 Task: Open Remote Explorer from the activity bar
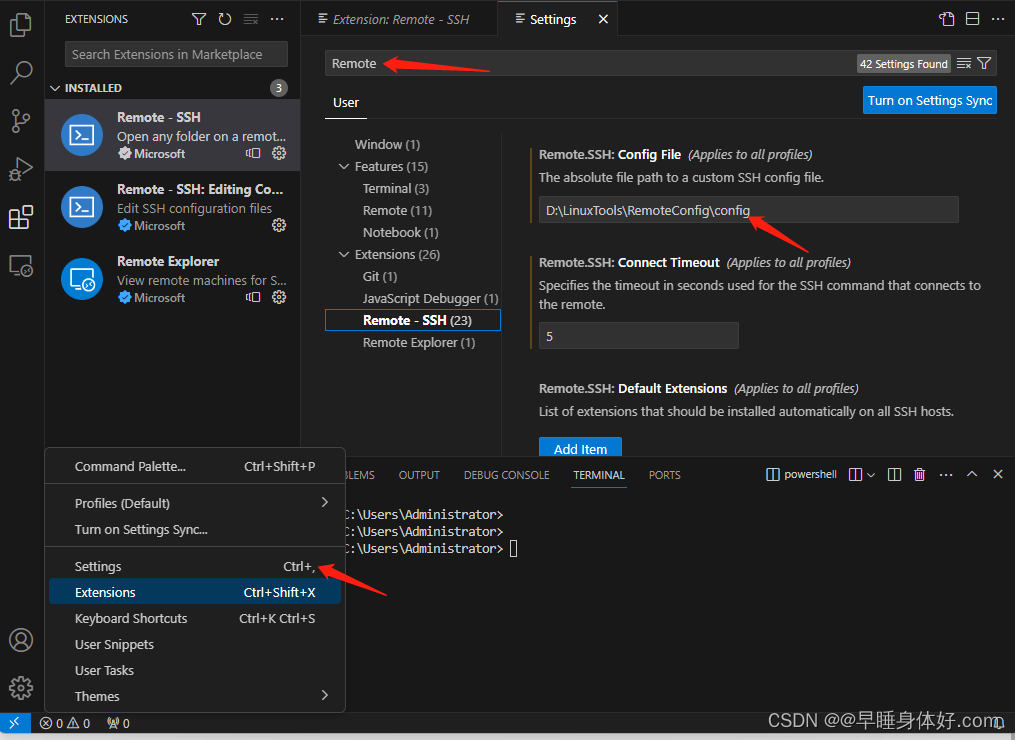click(x=21, y=265)
